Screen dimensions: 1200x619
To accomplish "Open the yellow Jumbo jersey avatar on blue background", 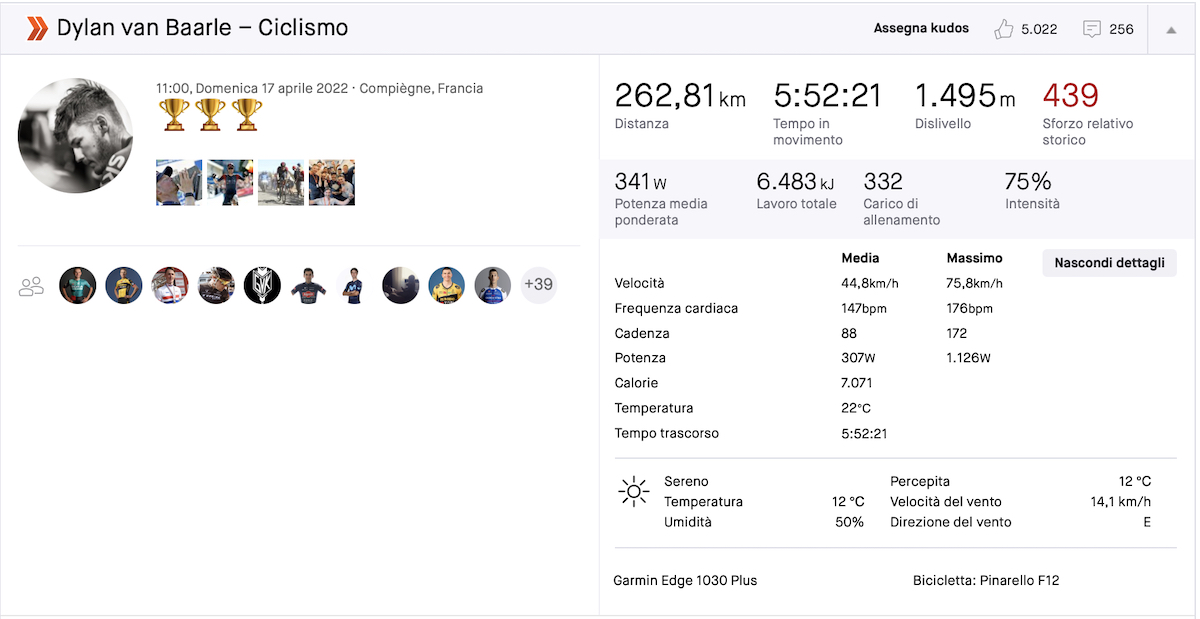I will 447,285.
